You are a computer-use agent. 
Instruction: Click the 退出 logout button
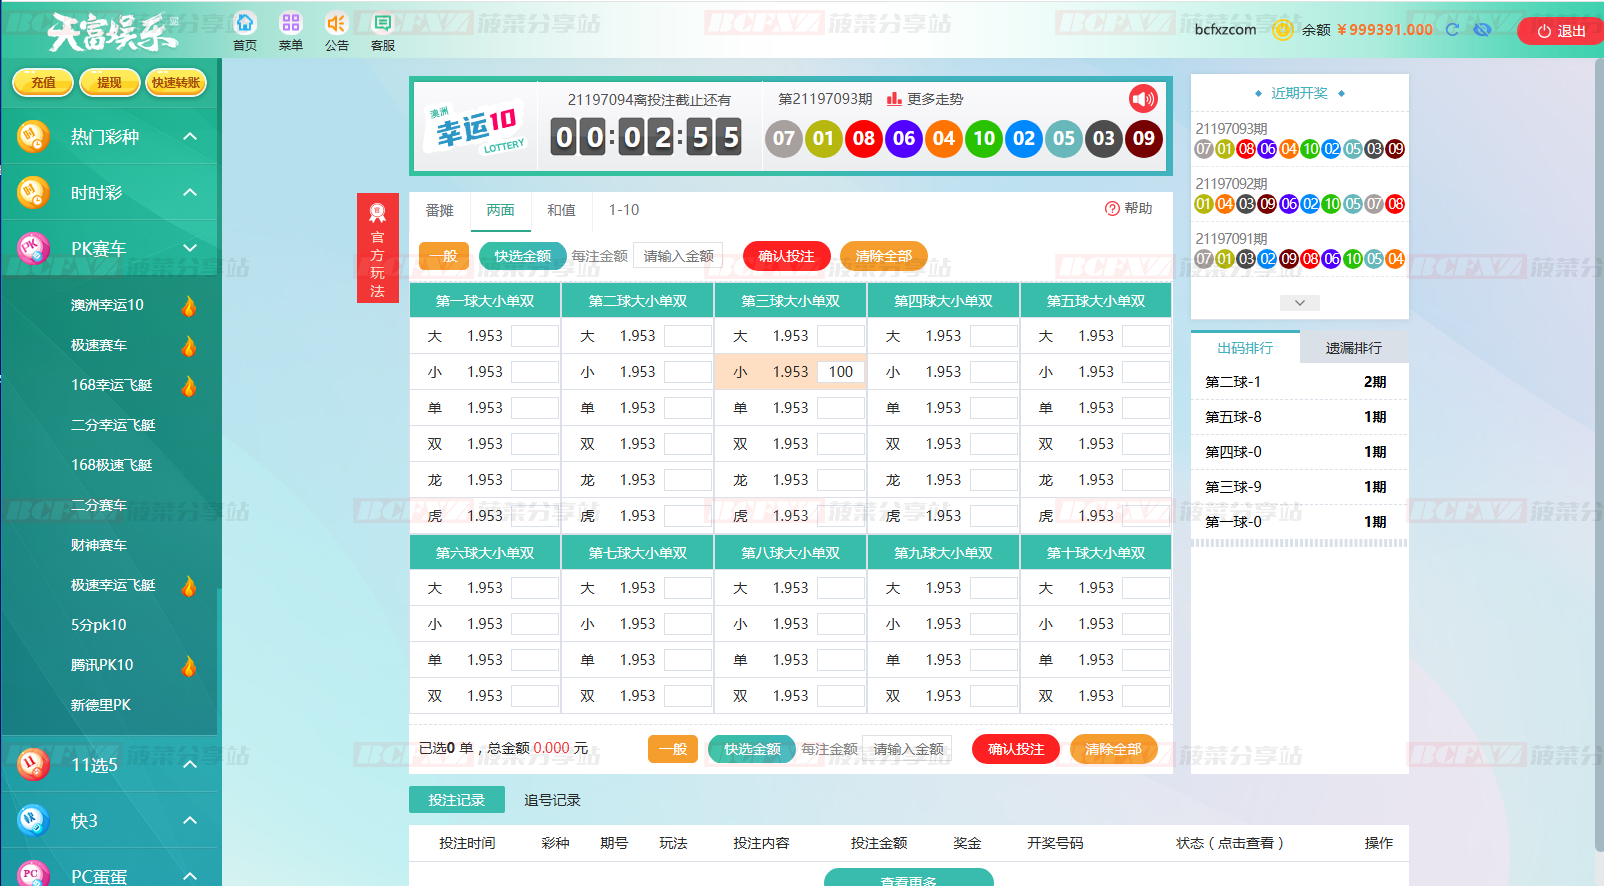point(1560,31)
